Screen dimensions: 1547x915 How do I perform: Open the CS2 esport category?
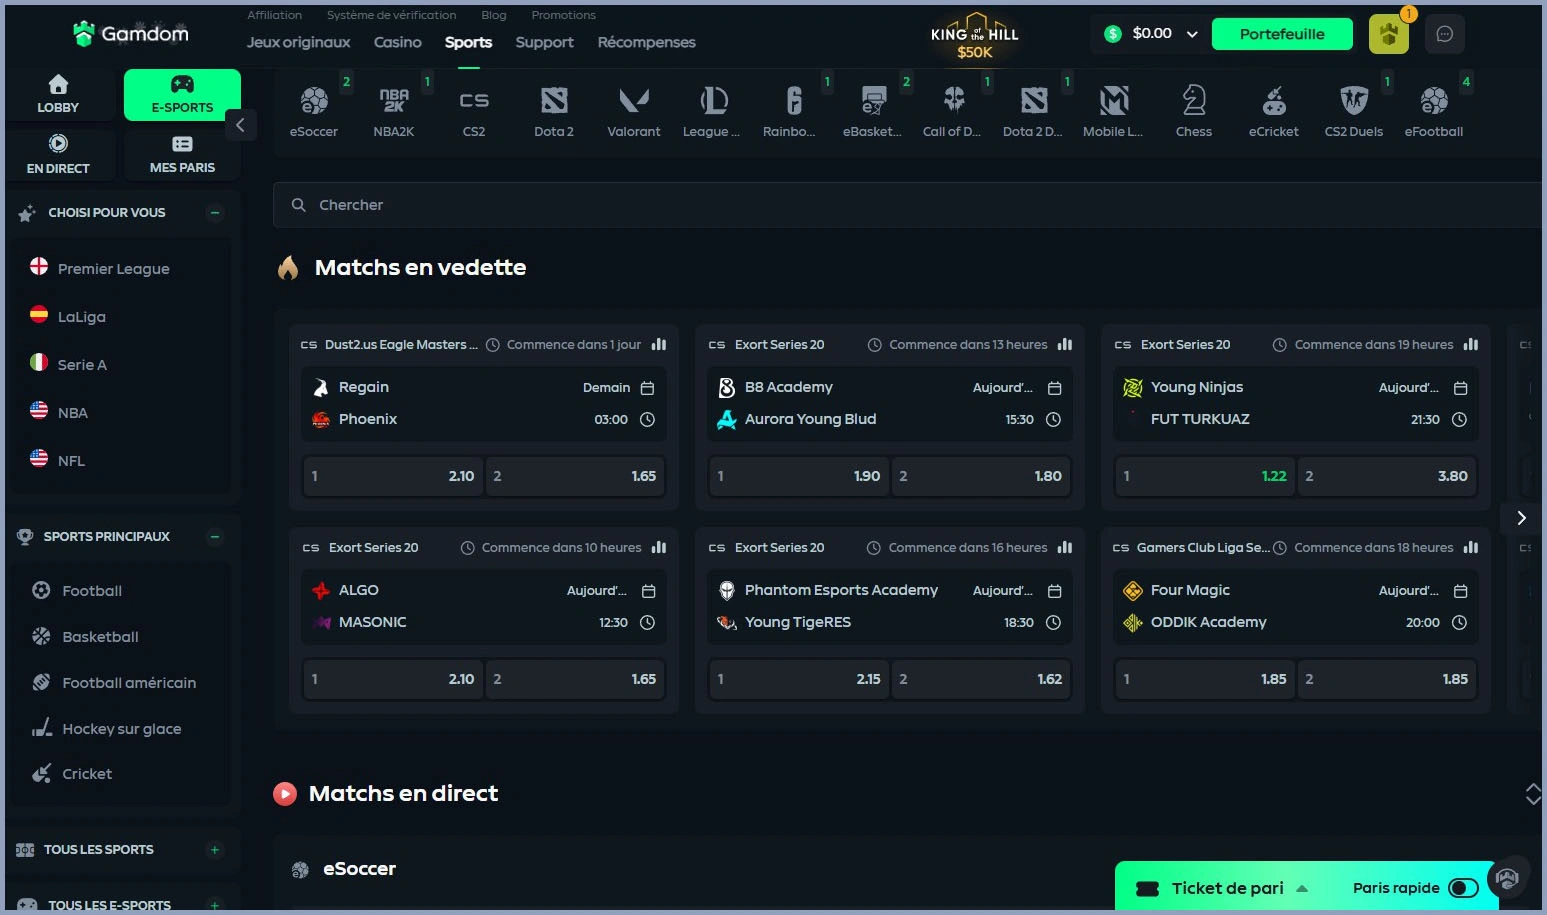(474, 101)
